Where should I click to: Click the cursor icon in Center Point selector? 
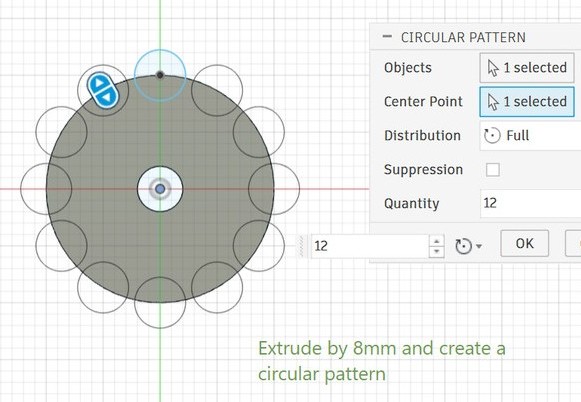tap(493, 102)
